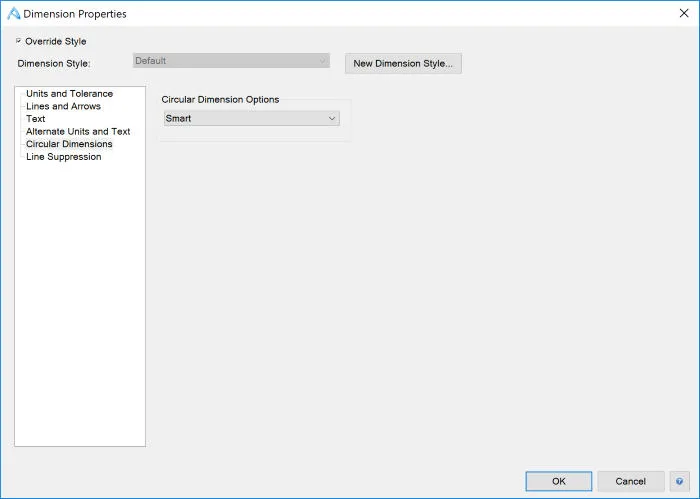This screenshot has height=499, width=700.
Task: Toggle the Override Style checkbox
Action: pyautogui.click(x=18, y=41)
